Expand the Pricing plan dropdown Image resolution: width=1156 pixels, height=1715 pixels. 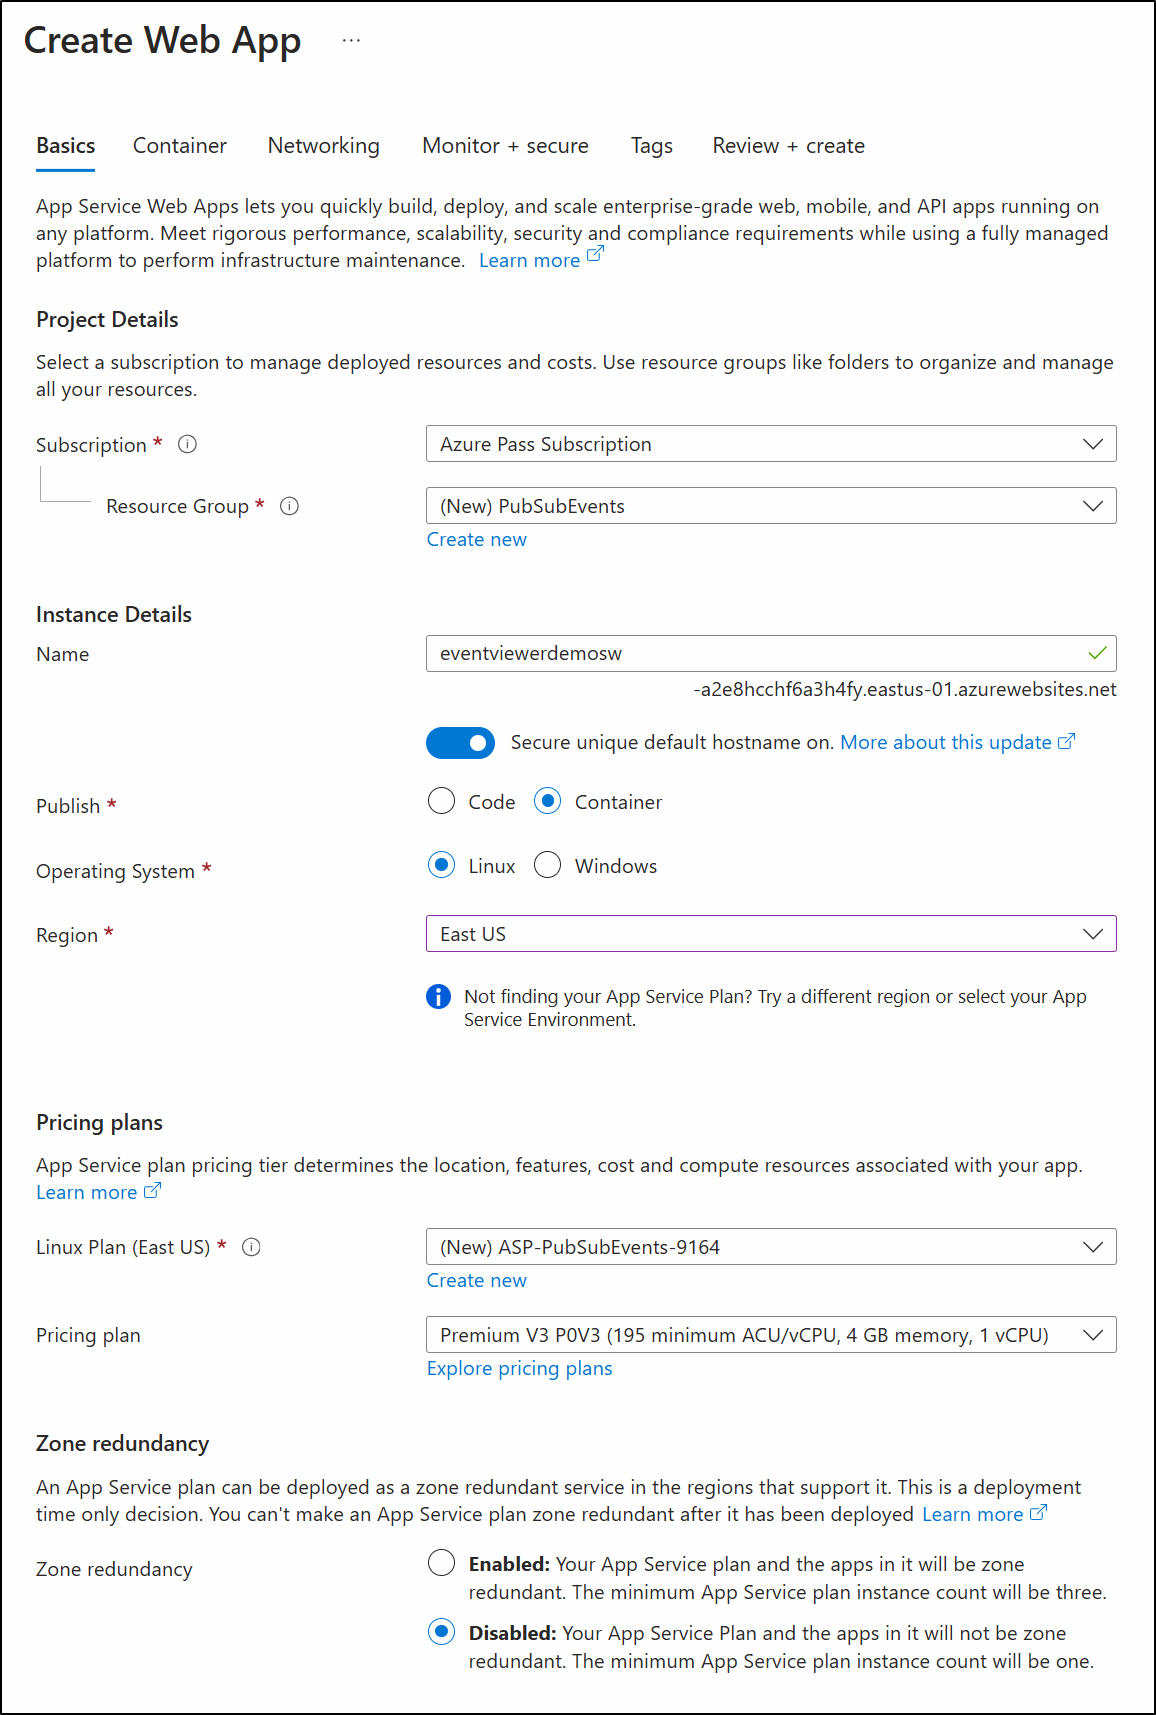(x=771, y=1335)
